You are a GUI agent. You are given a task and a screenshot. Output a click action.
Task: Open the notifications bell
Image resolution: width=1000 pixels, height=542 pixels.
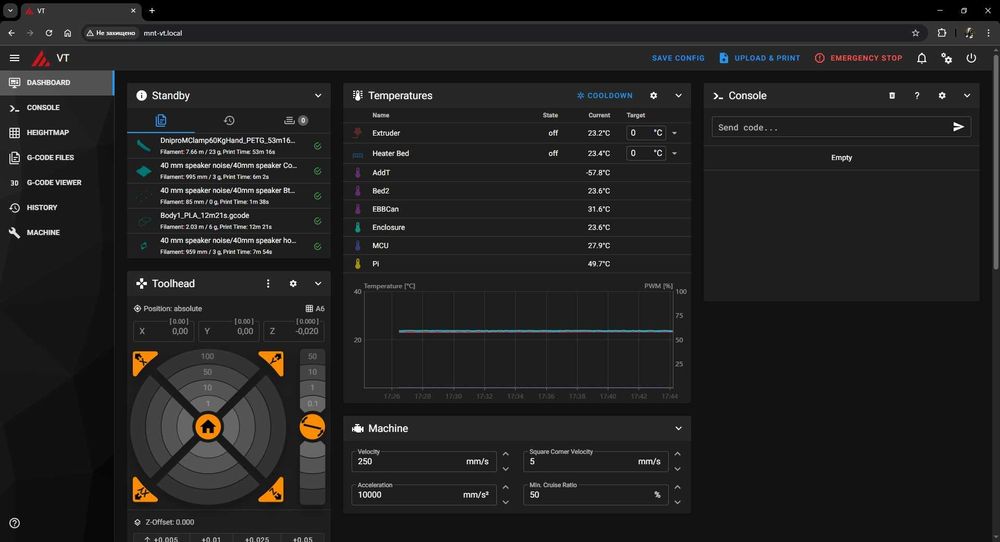(921, 58)
